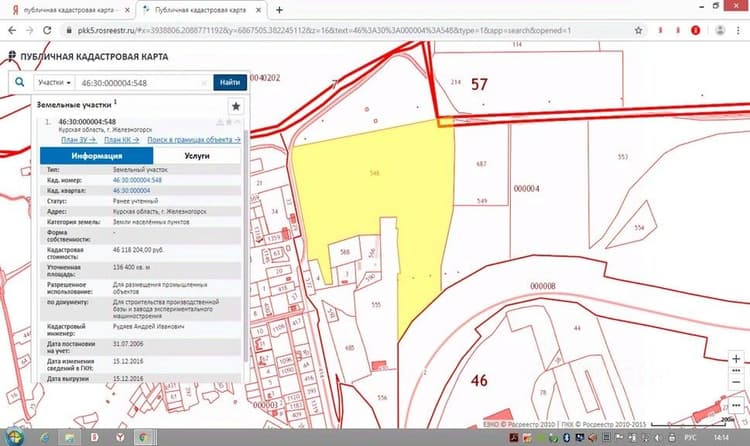Switch to the Услуги tab
The height and width of the screenshot is (446, 750).
click(x=197, y=156)
